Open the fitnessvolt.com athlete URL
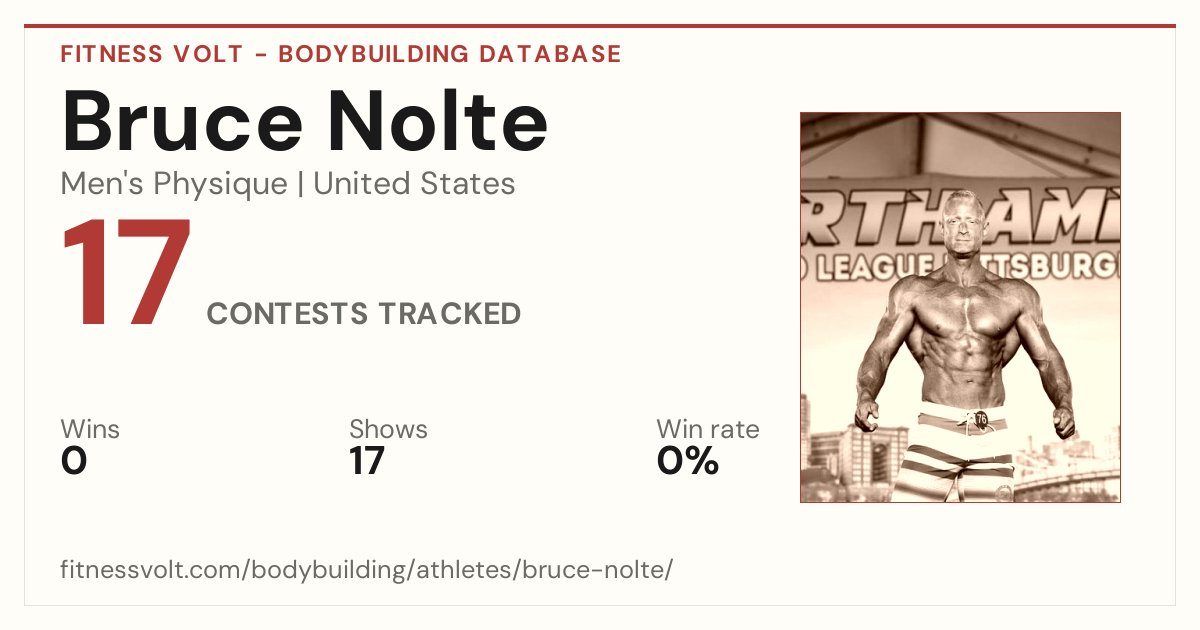 (x=367, y=570)
